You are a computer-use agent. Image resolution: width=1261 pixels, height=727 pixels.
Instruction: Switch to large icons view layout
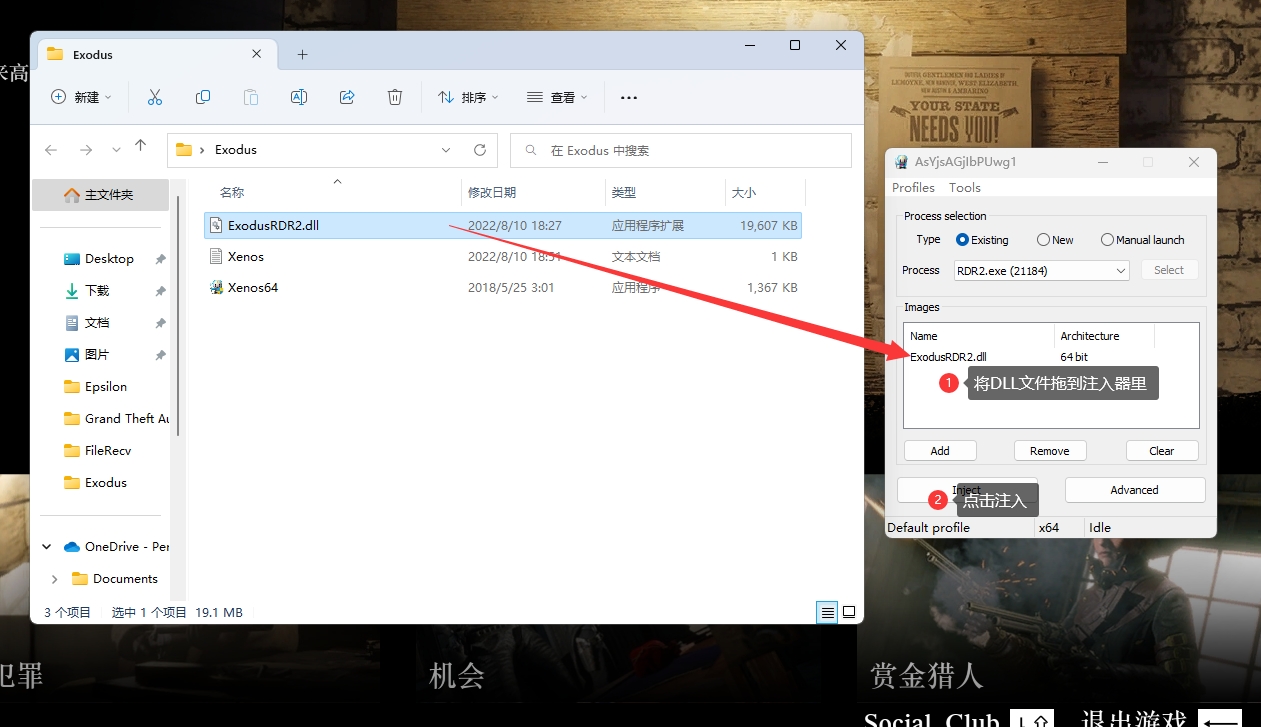coord(849,612)
